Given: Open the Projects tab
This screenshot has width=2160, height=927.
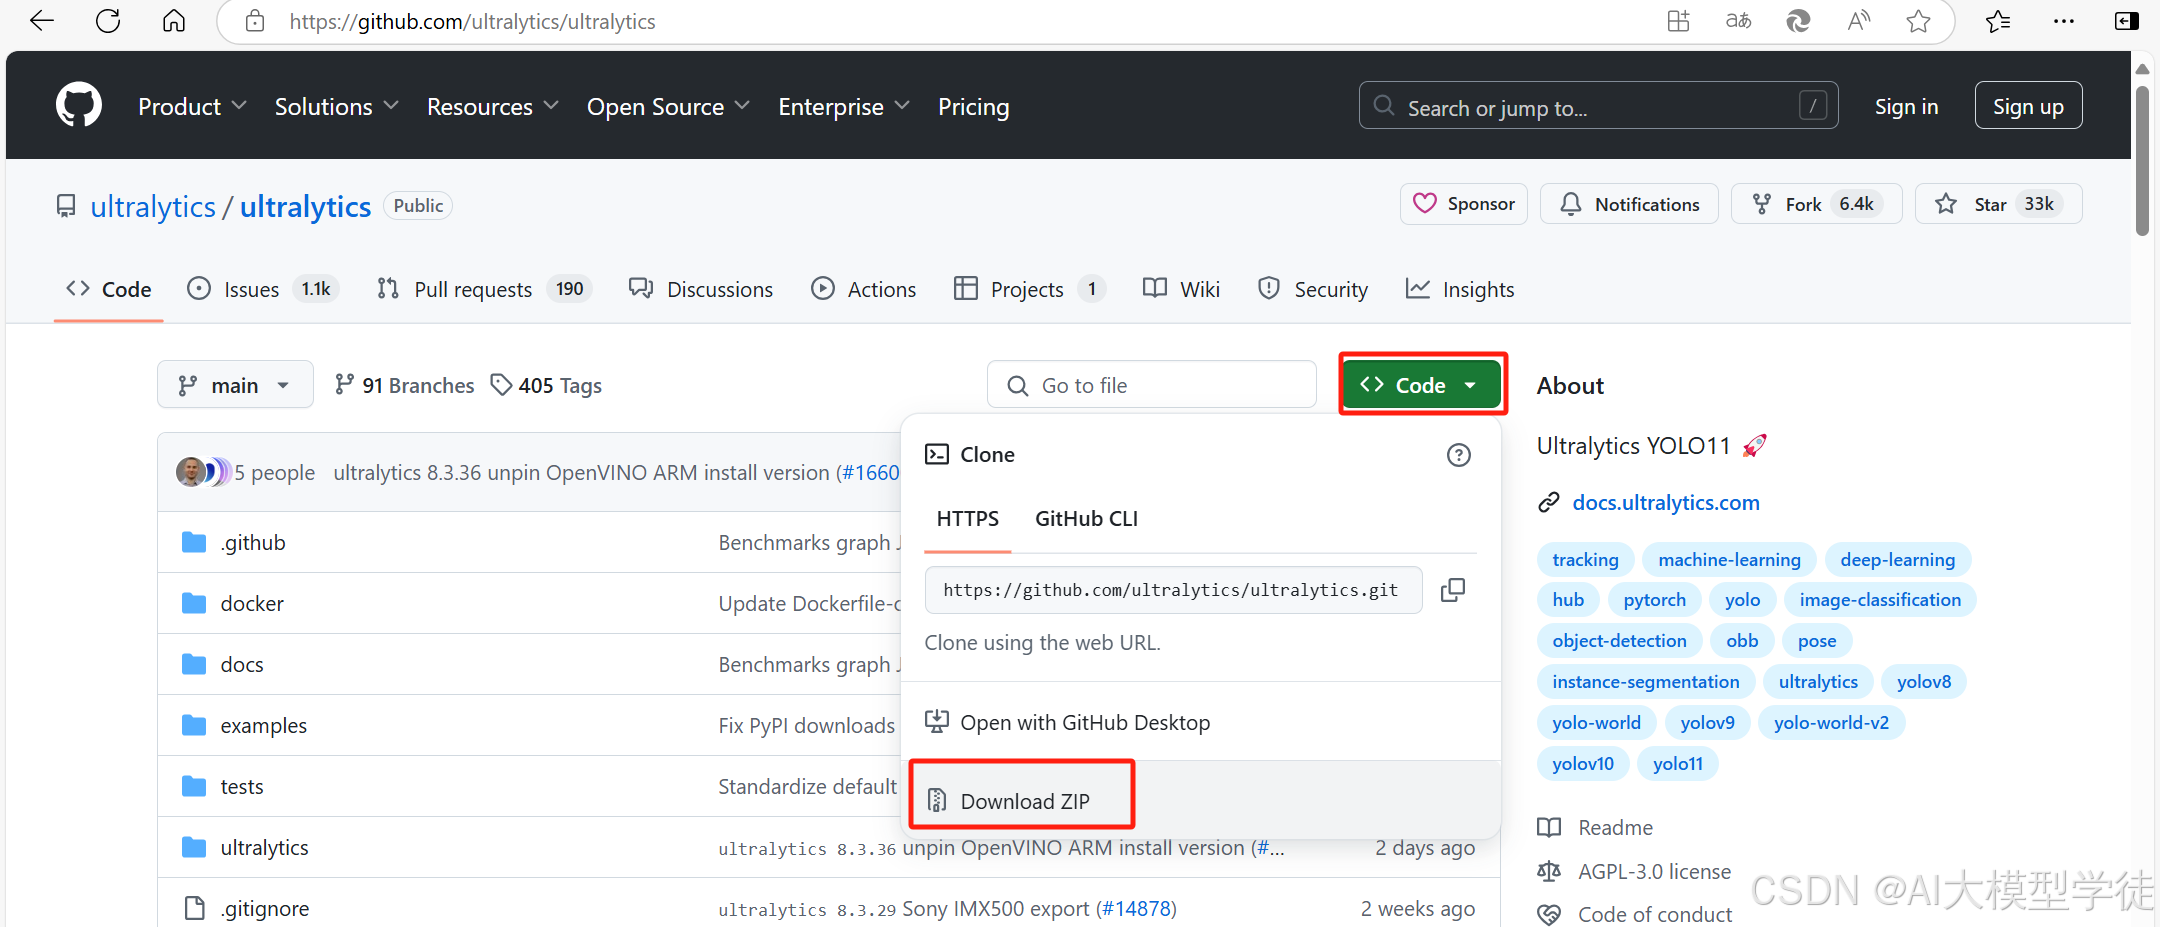Looking at the screenshot, I should point(1029,289).
